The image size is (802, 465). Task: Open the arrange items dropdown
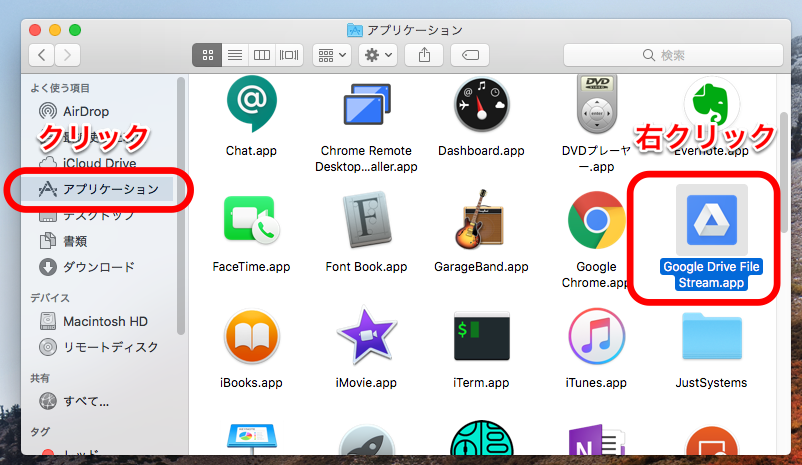pos(331,54)
